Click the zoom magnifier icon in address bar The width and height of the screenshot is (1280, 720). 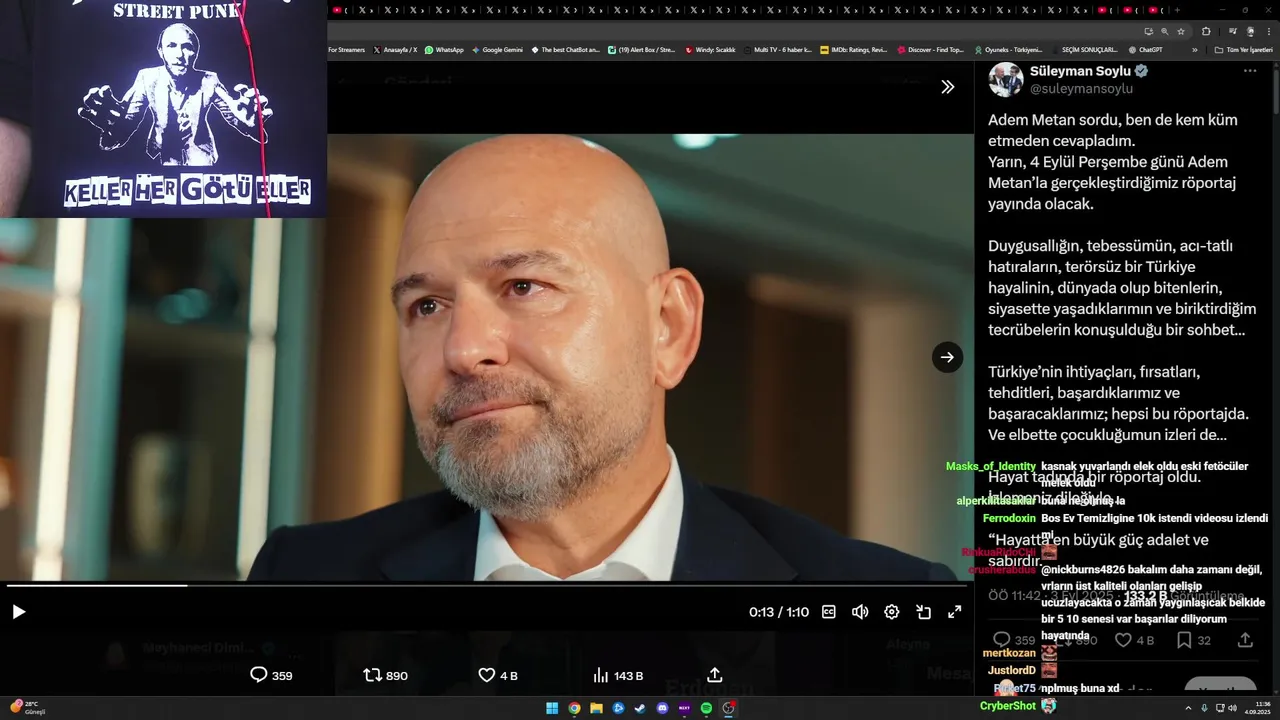click(1164, 31)
